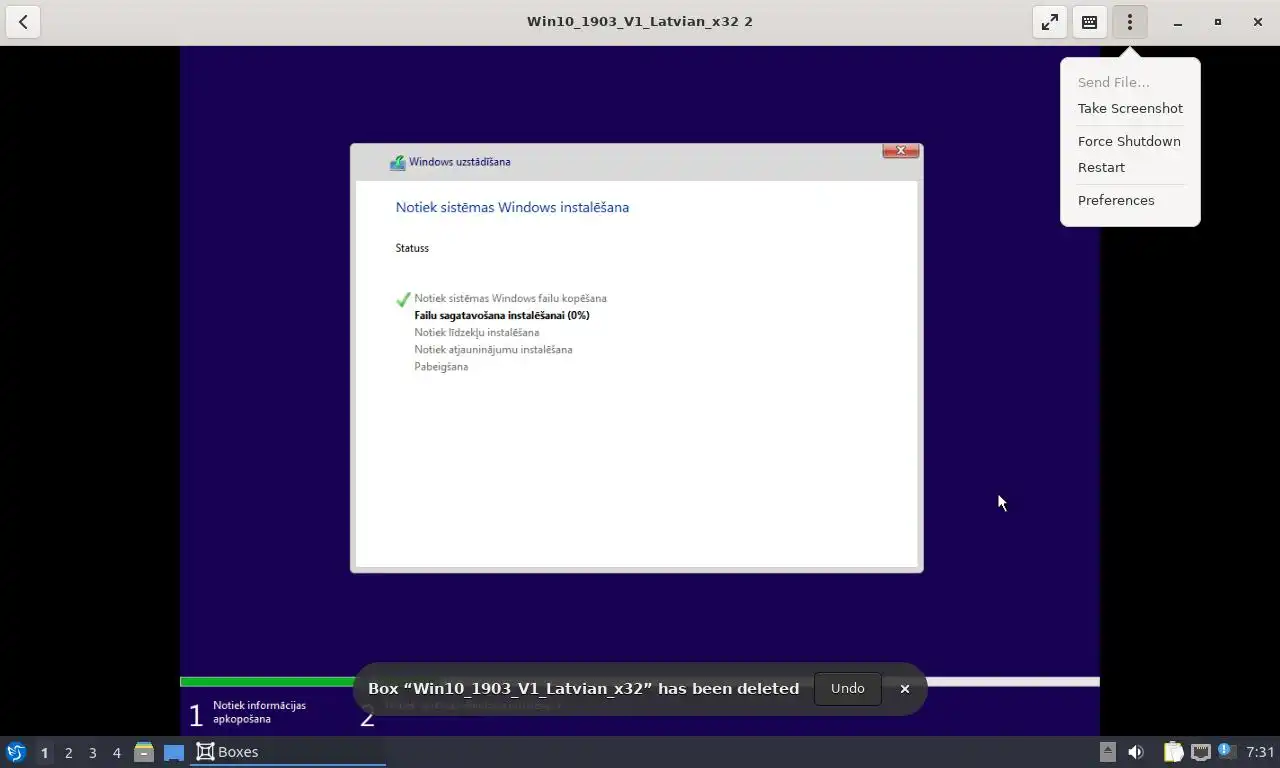Open the removable media eject tray icon
Screen dimensions: 1280x768
[1108, 752]
